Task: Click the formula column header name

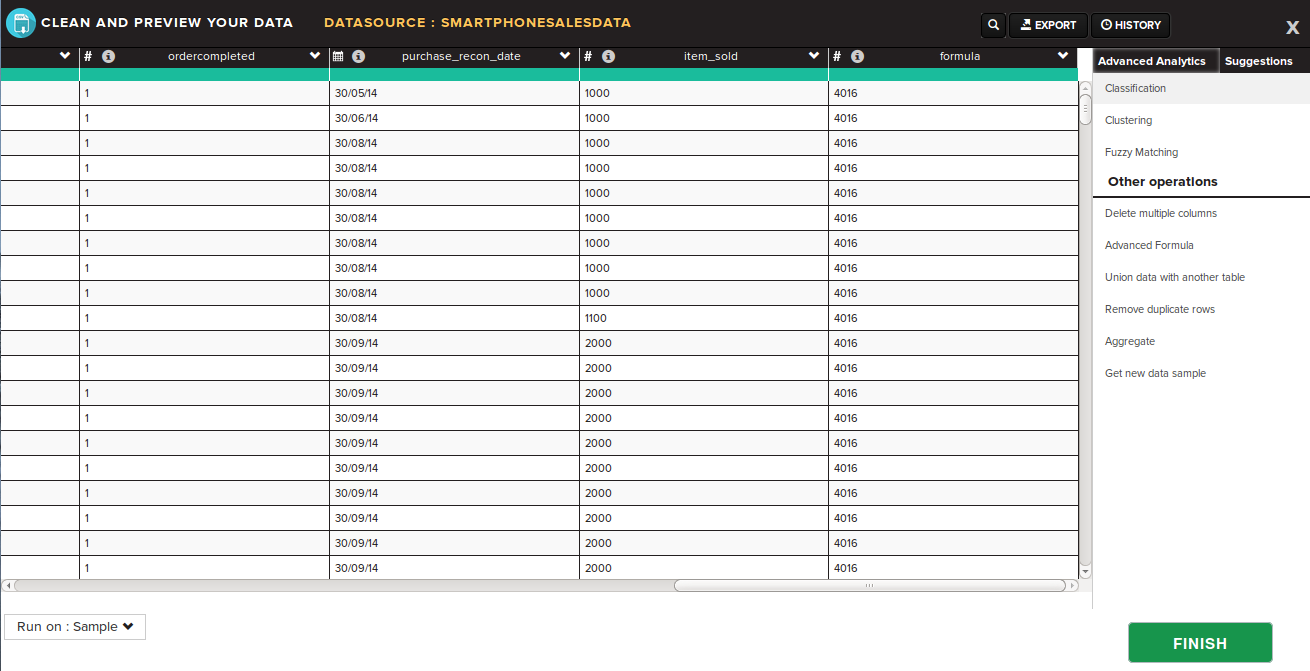Action: 959,56
